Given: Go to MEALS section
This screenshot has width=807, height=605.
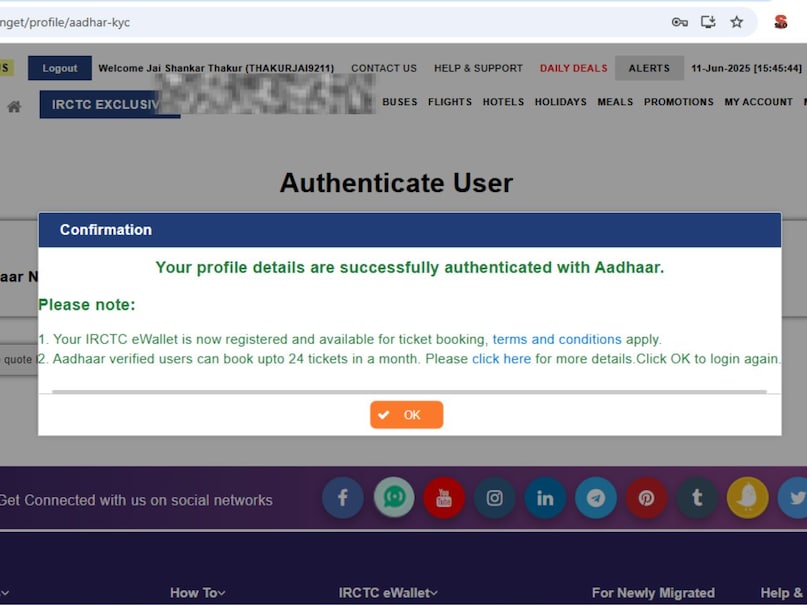Looking at the screenshot, I should tap(615, 102).
